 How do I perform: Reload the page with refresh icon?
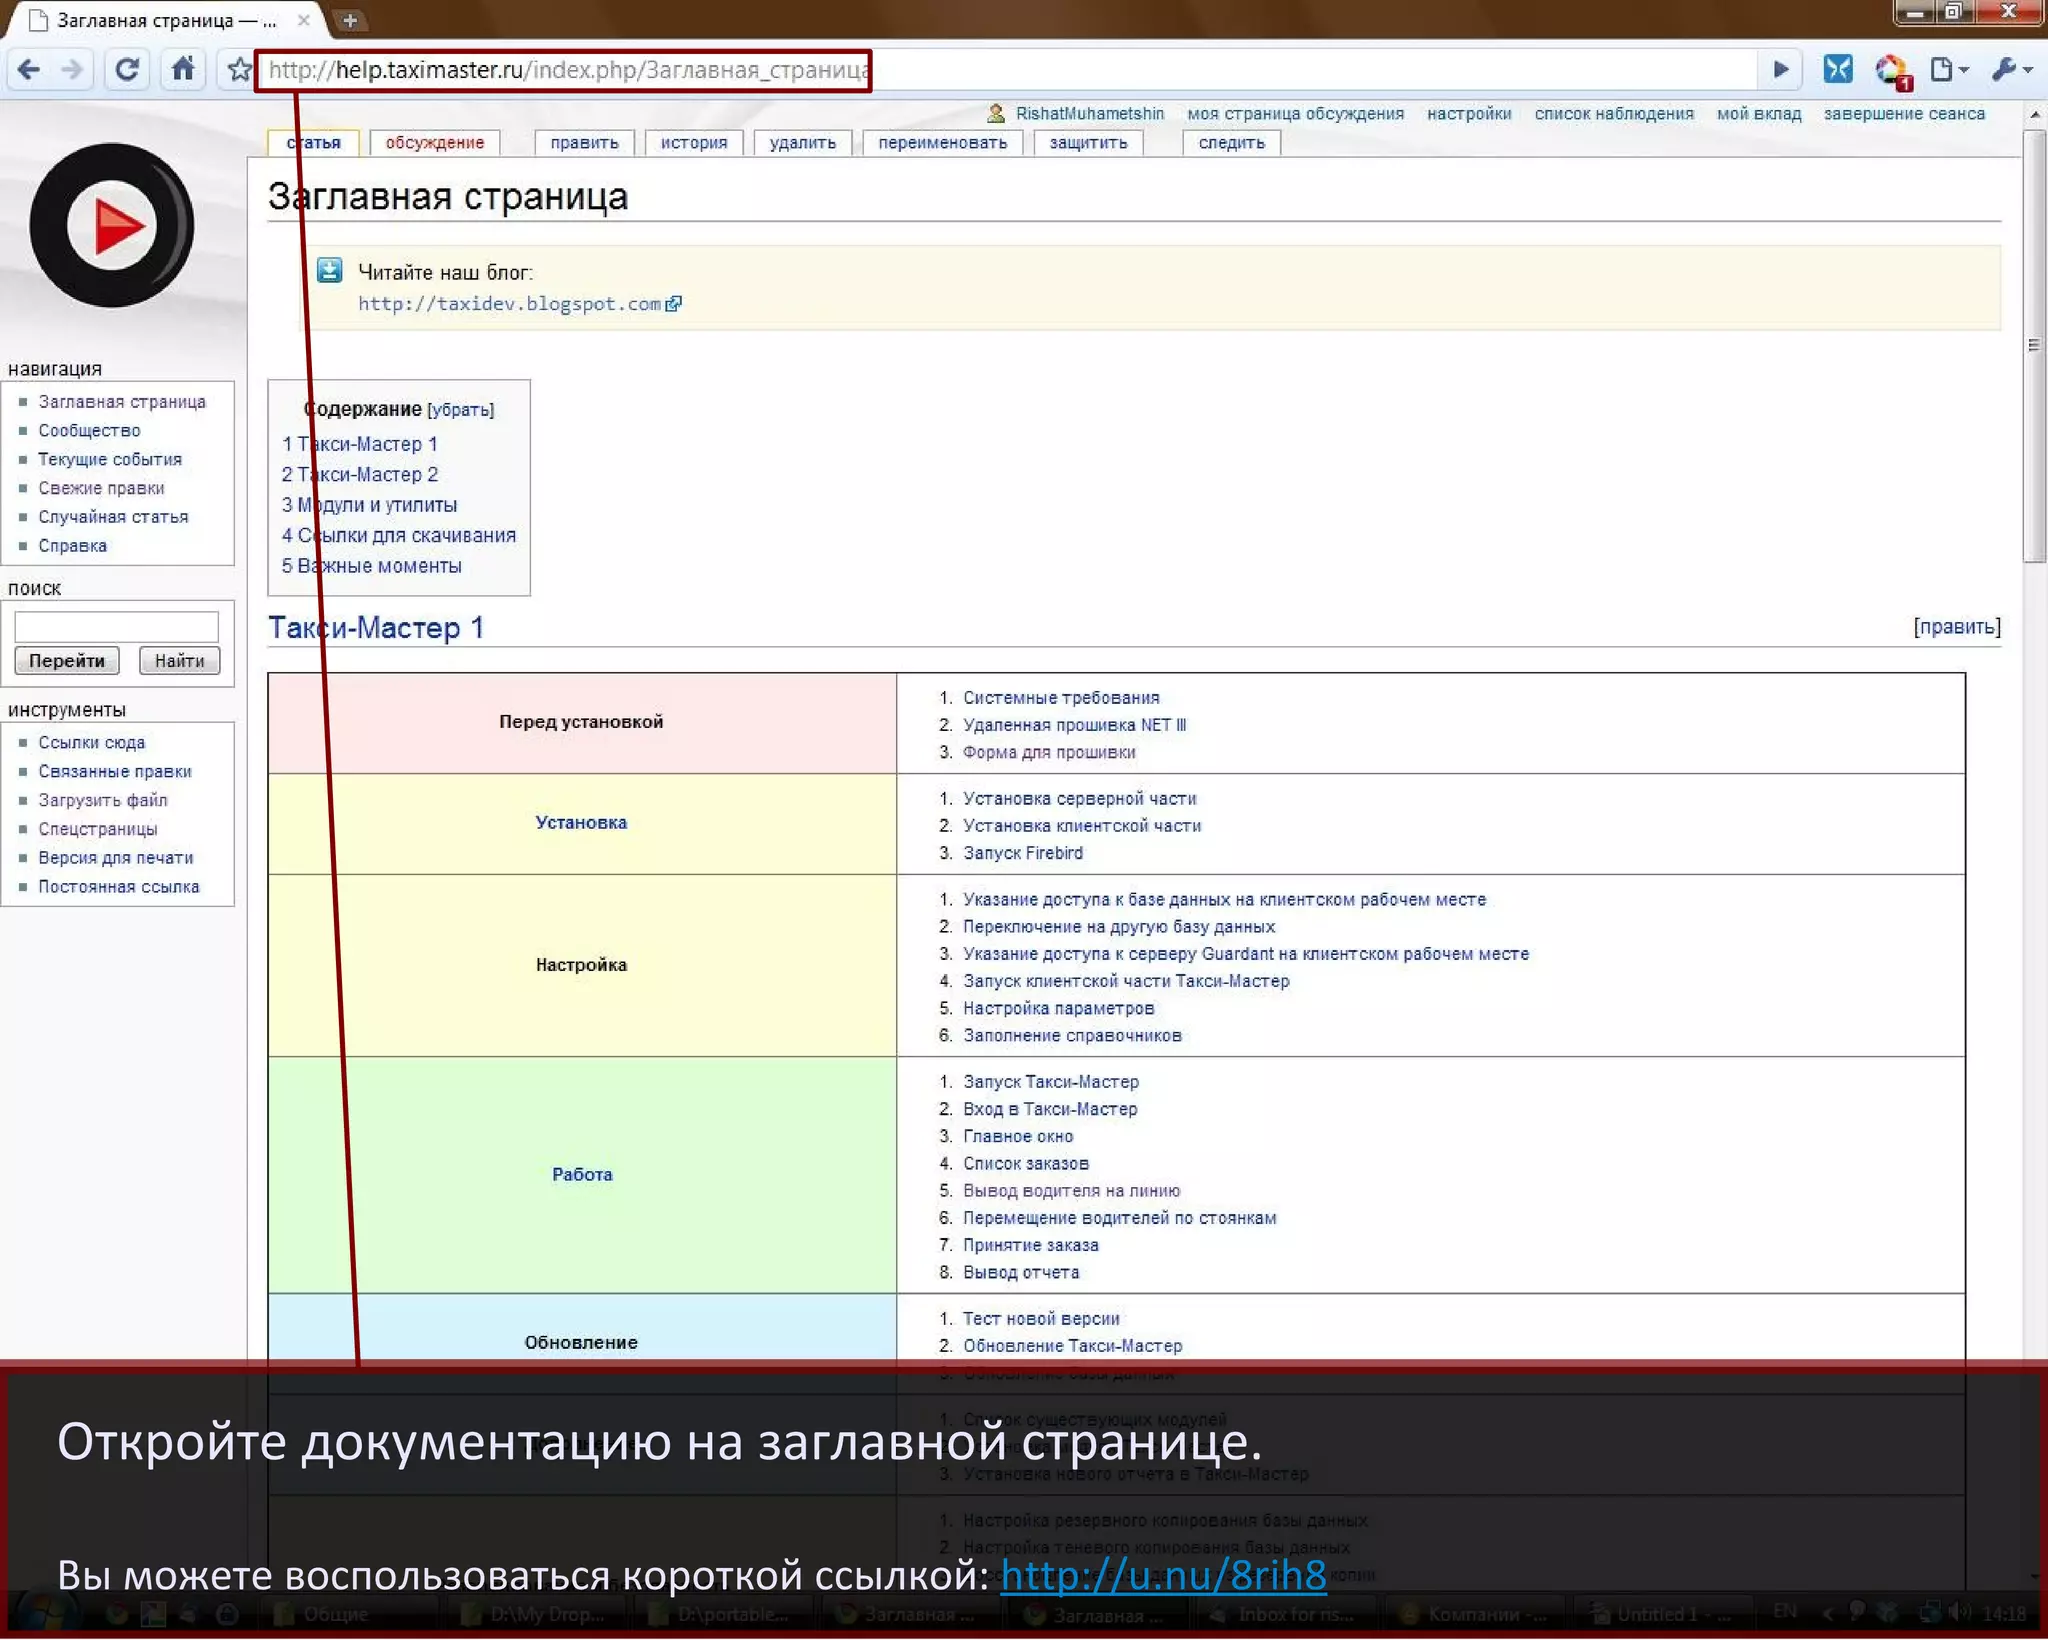coord(127,70)
